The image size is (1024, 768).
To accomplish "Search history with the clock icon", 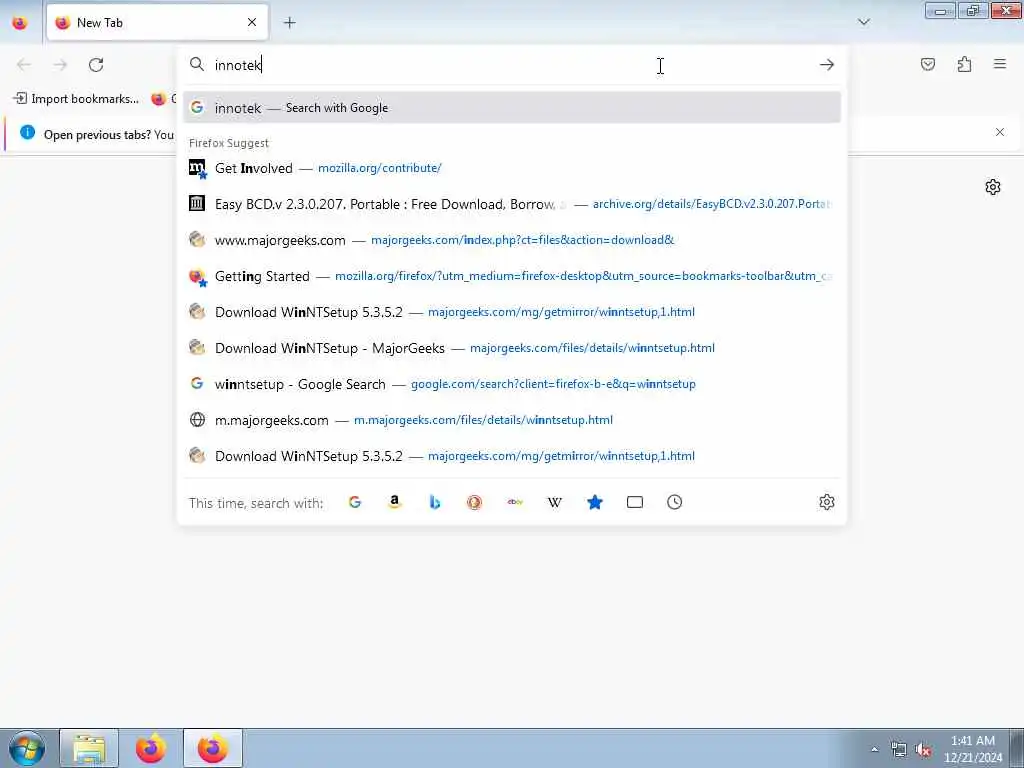I will click(675, 502).
